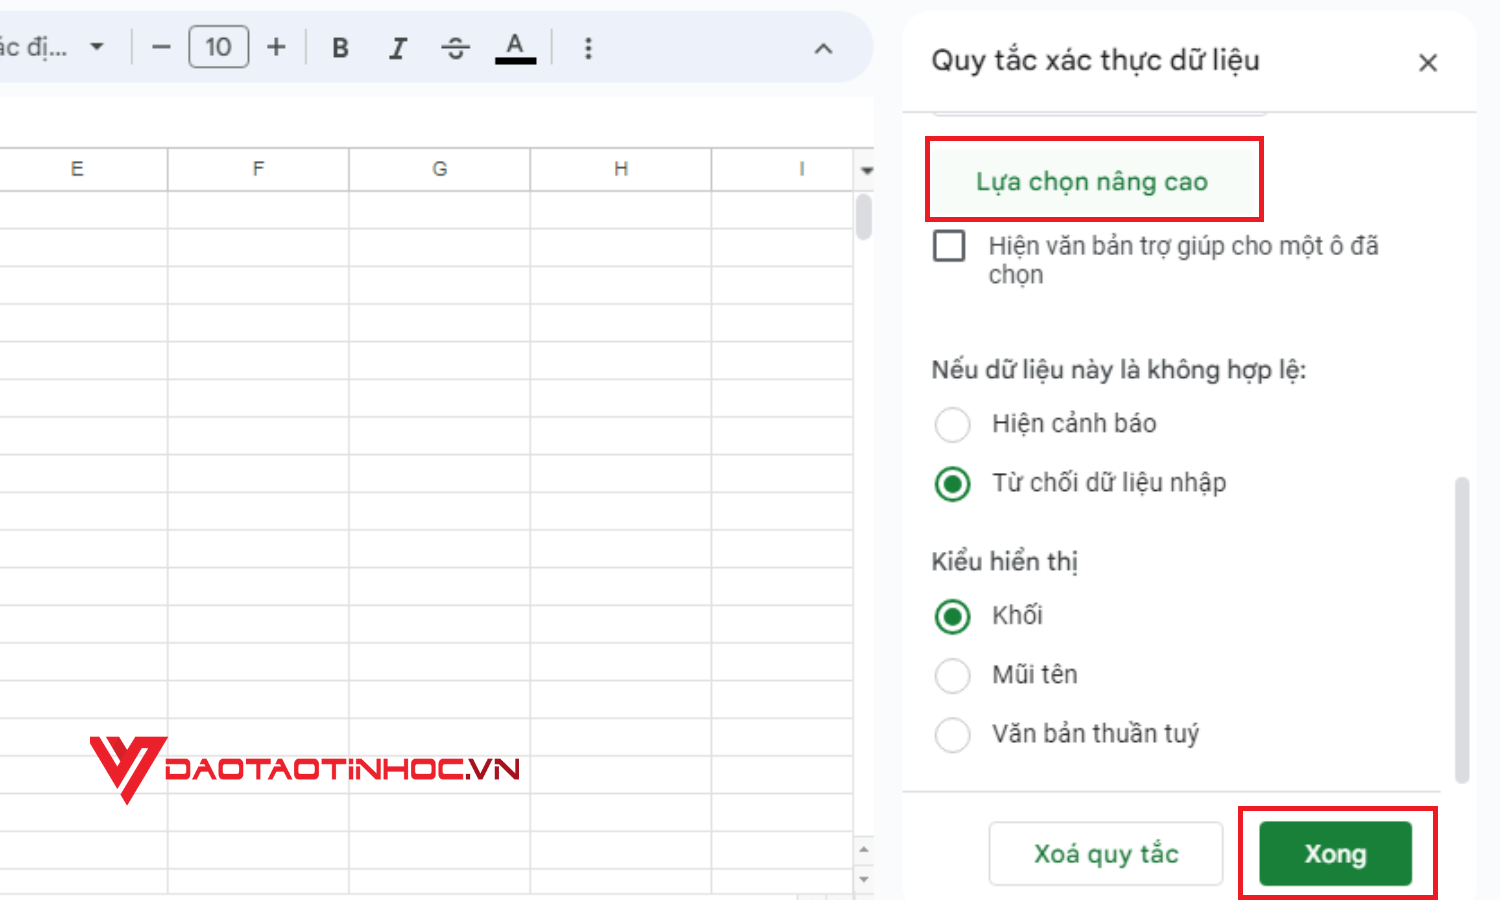Apply strikethrough formatting
The image size is (1500, 900).
pos(456,47)
